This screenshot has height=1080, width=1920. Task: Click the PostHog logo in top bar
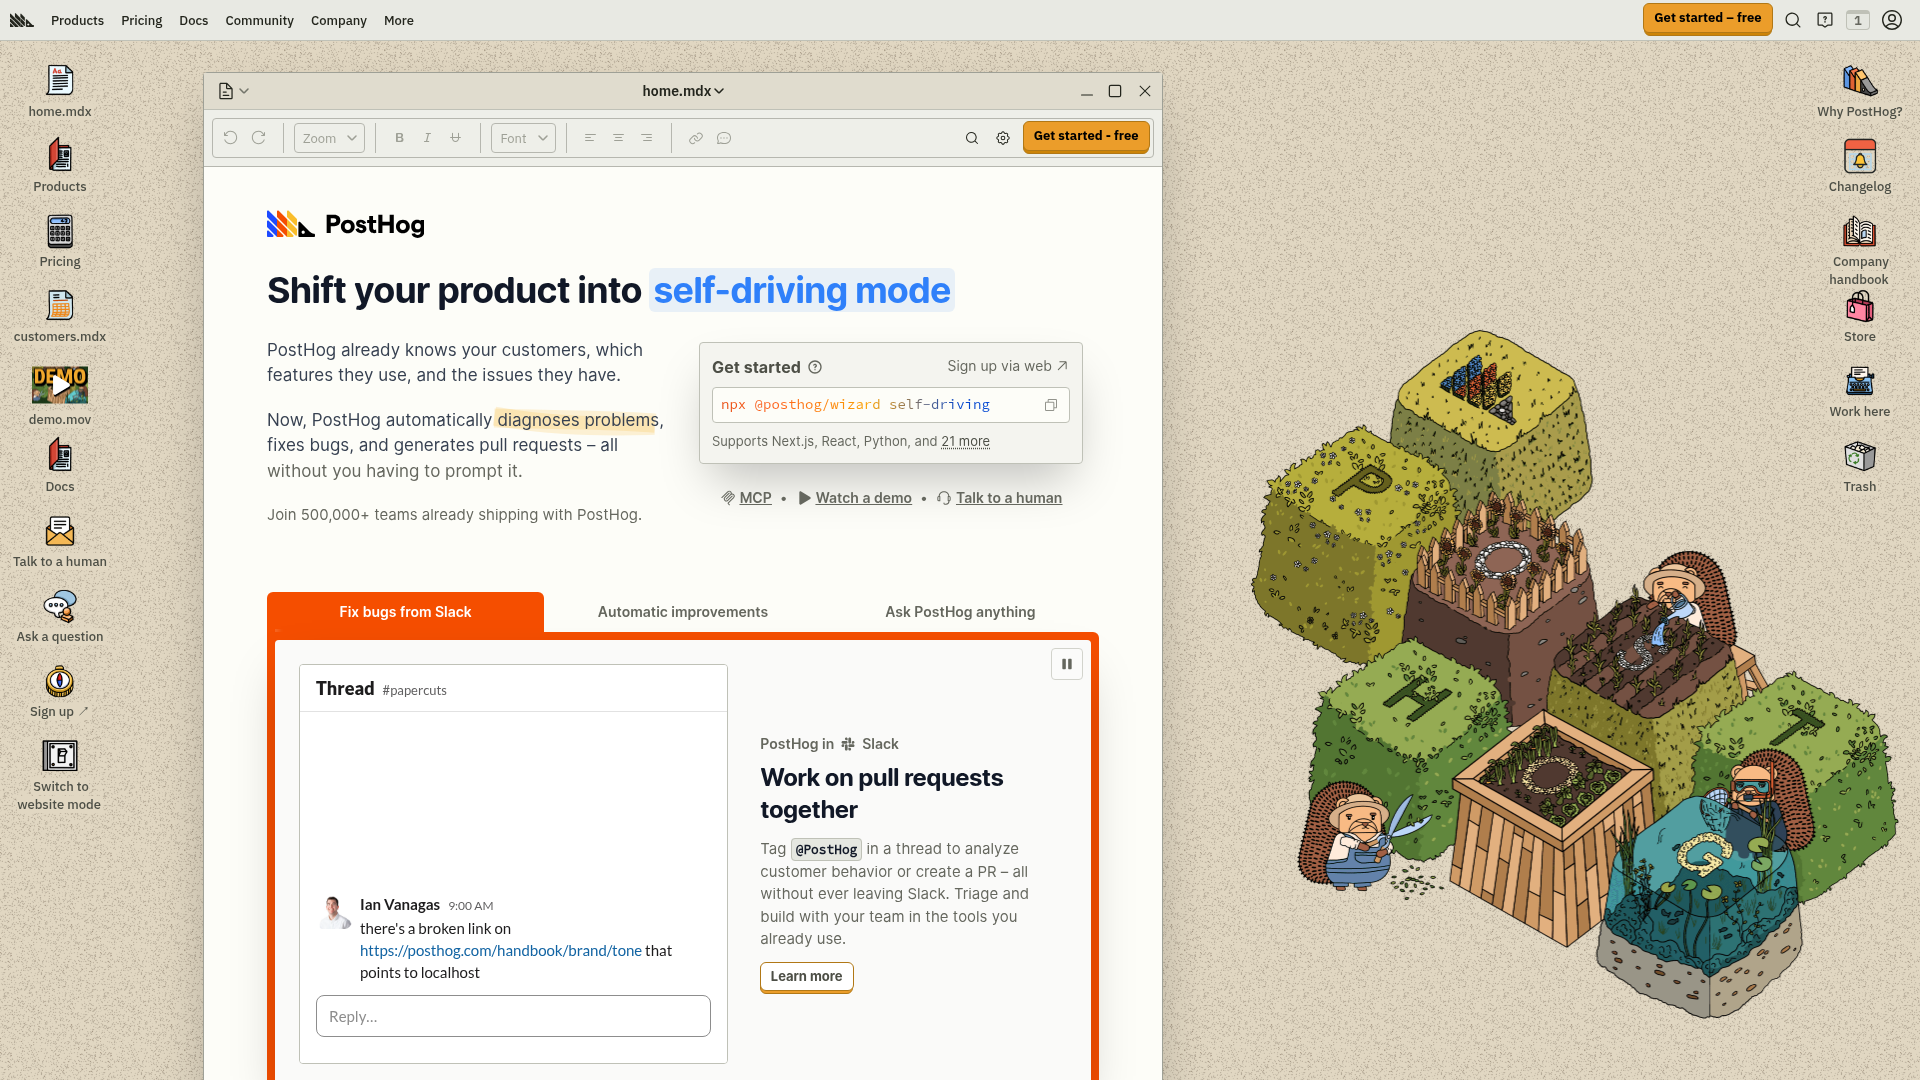click(22, 20)
